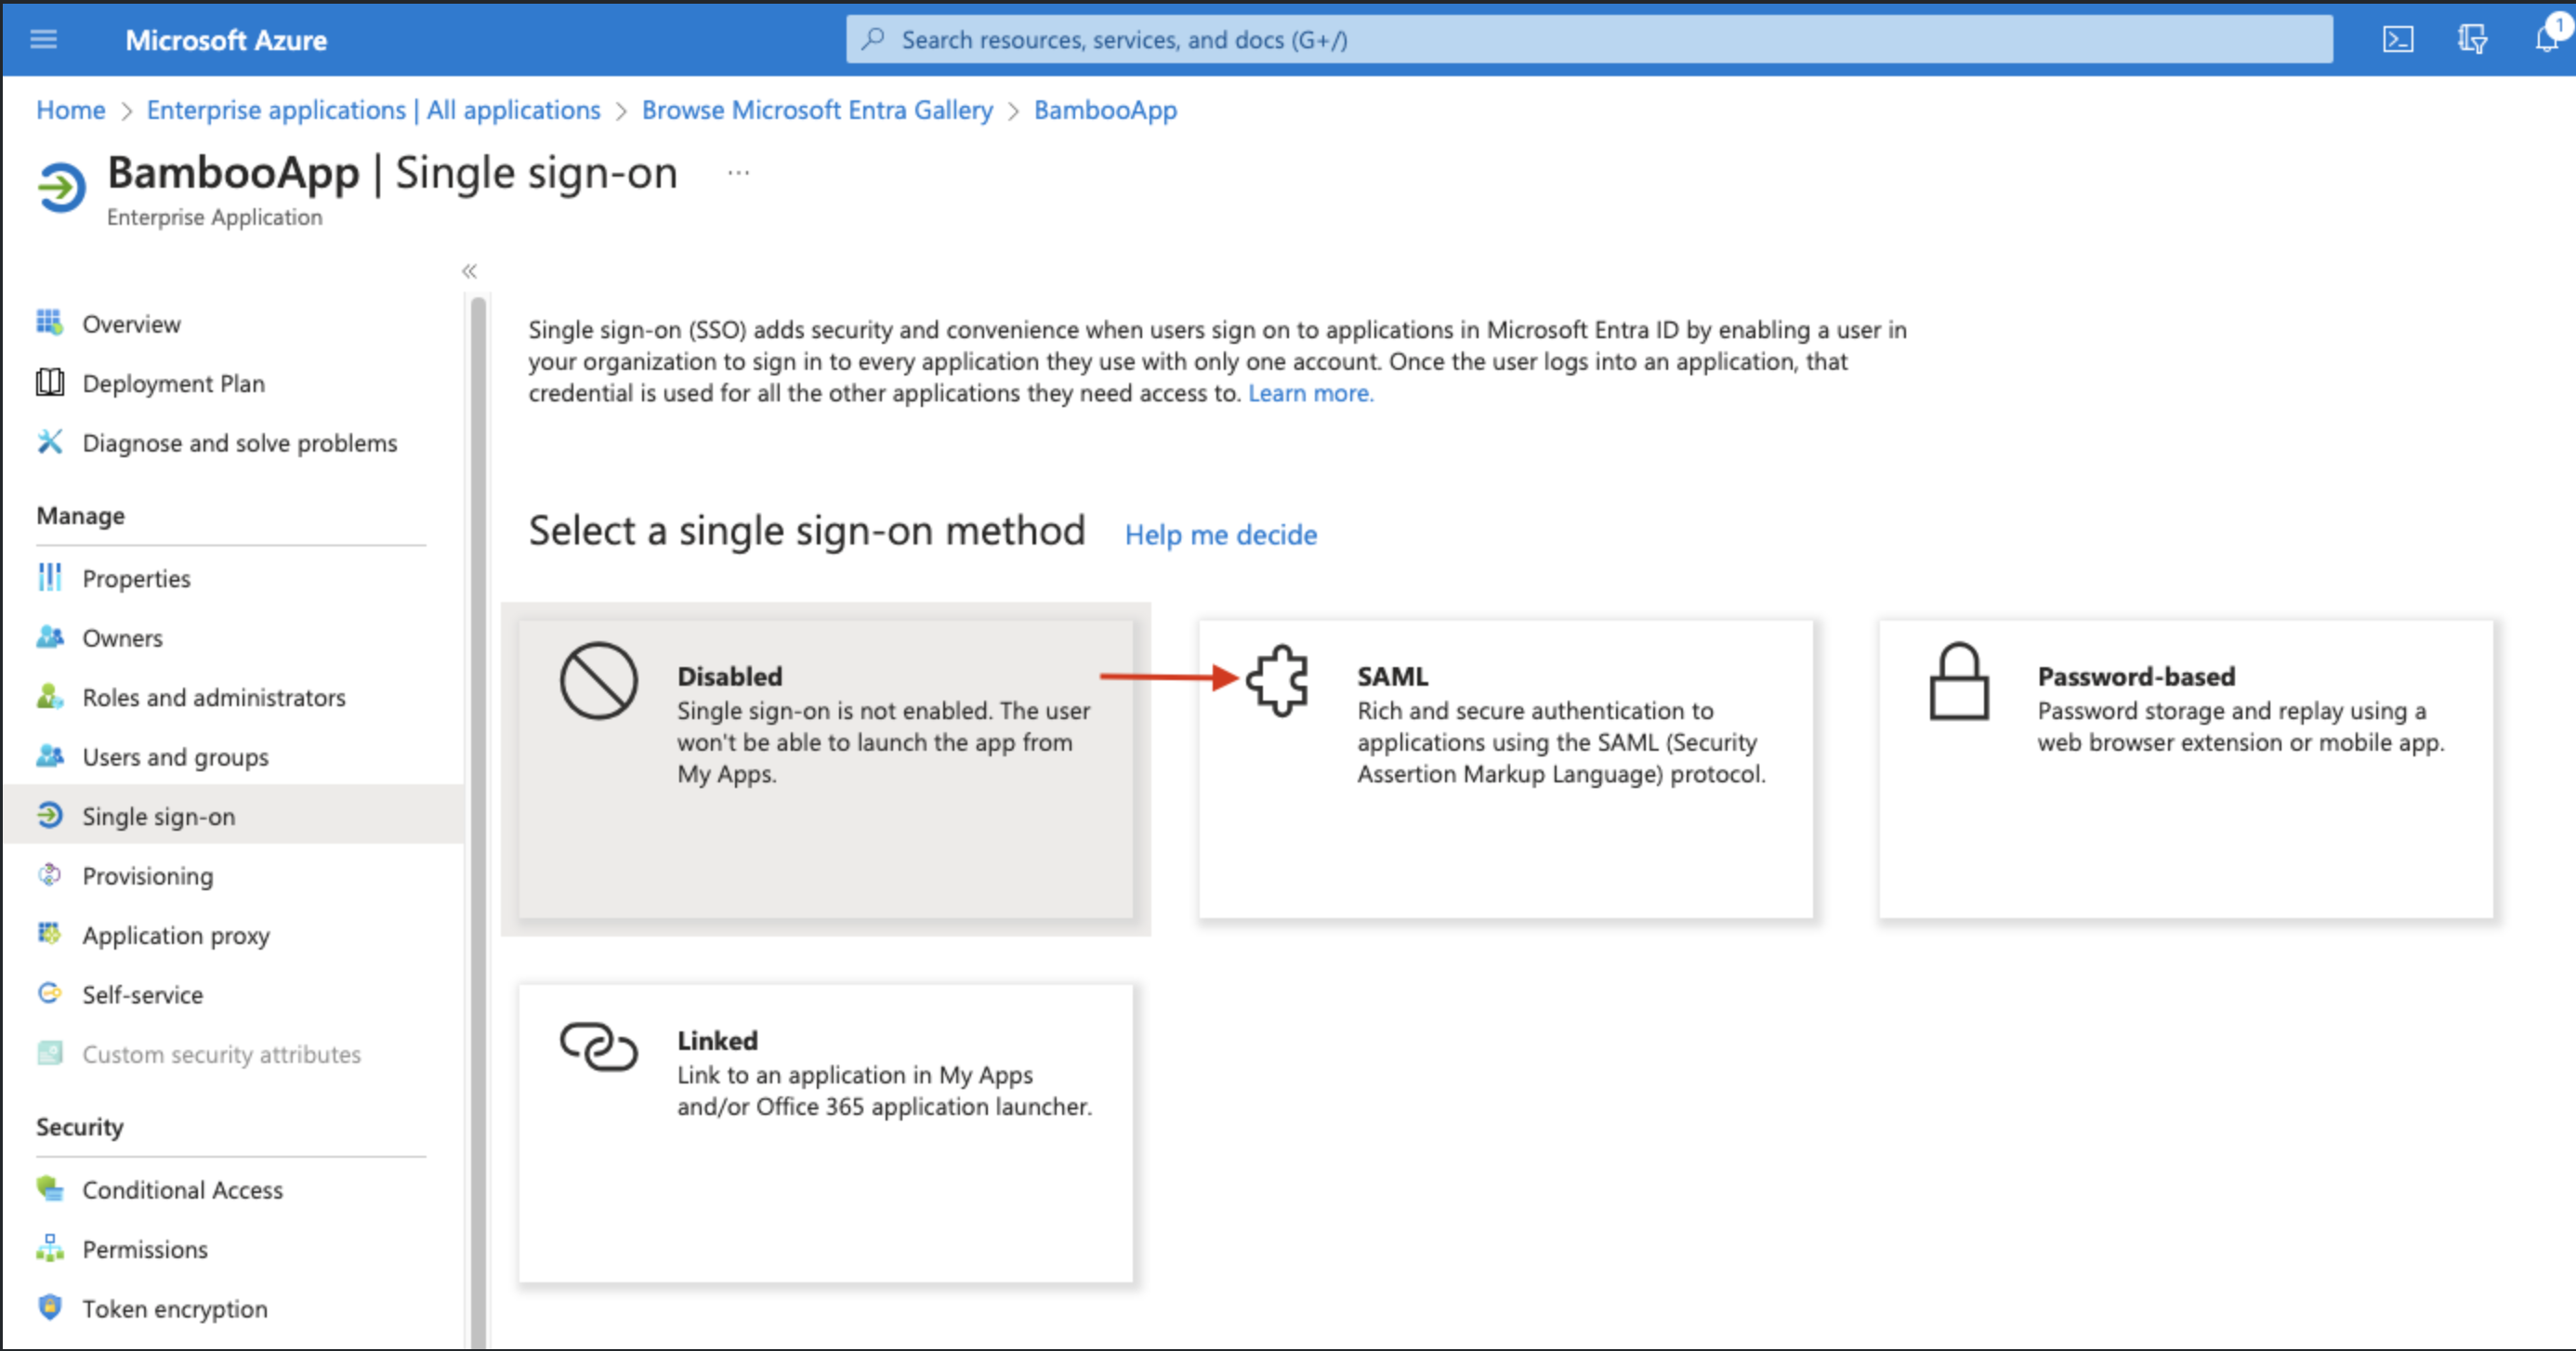The height and width of the screenshot is (1351, 2576).
Task: Click the Properties bars icon
Action: tap(49, 577)
